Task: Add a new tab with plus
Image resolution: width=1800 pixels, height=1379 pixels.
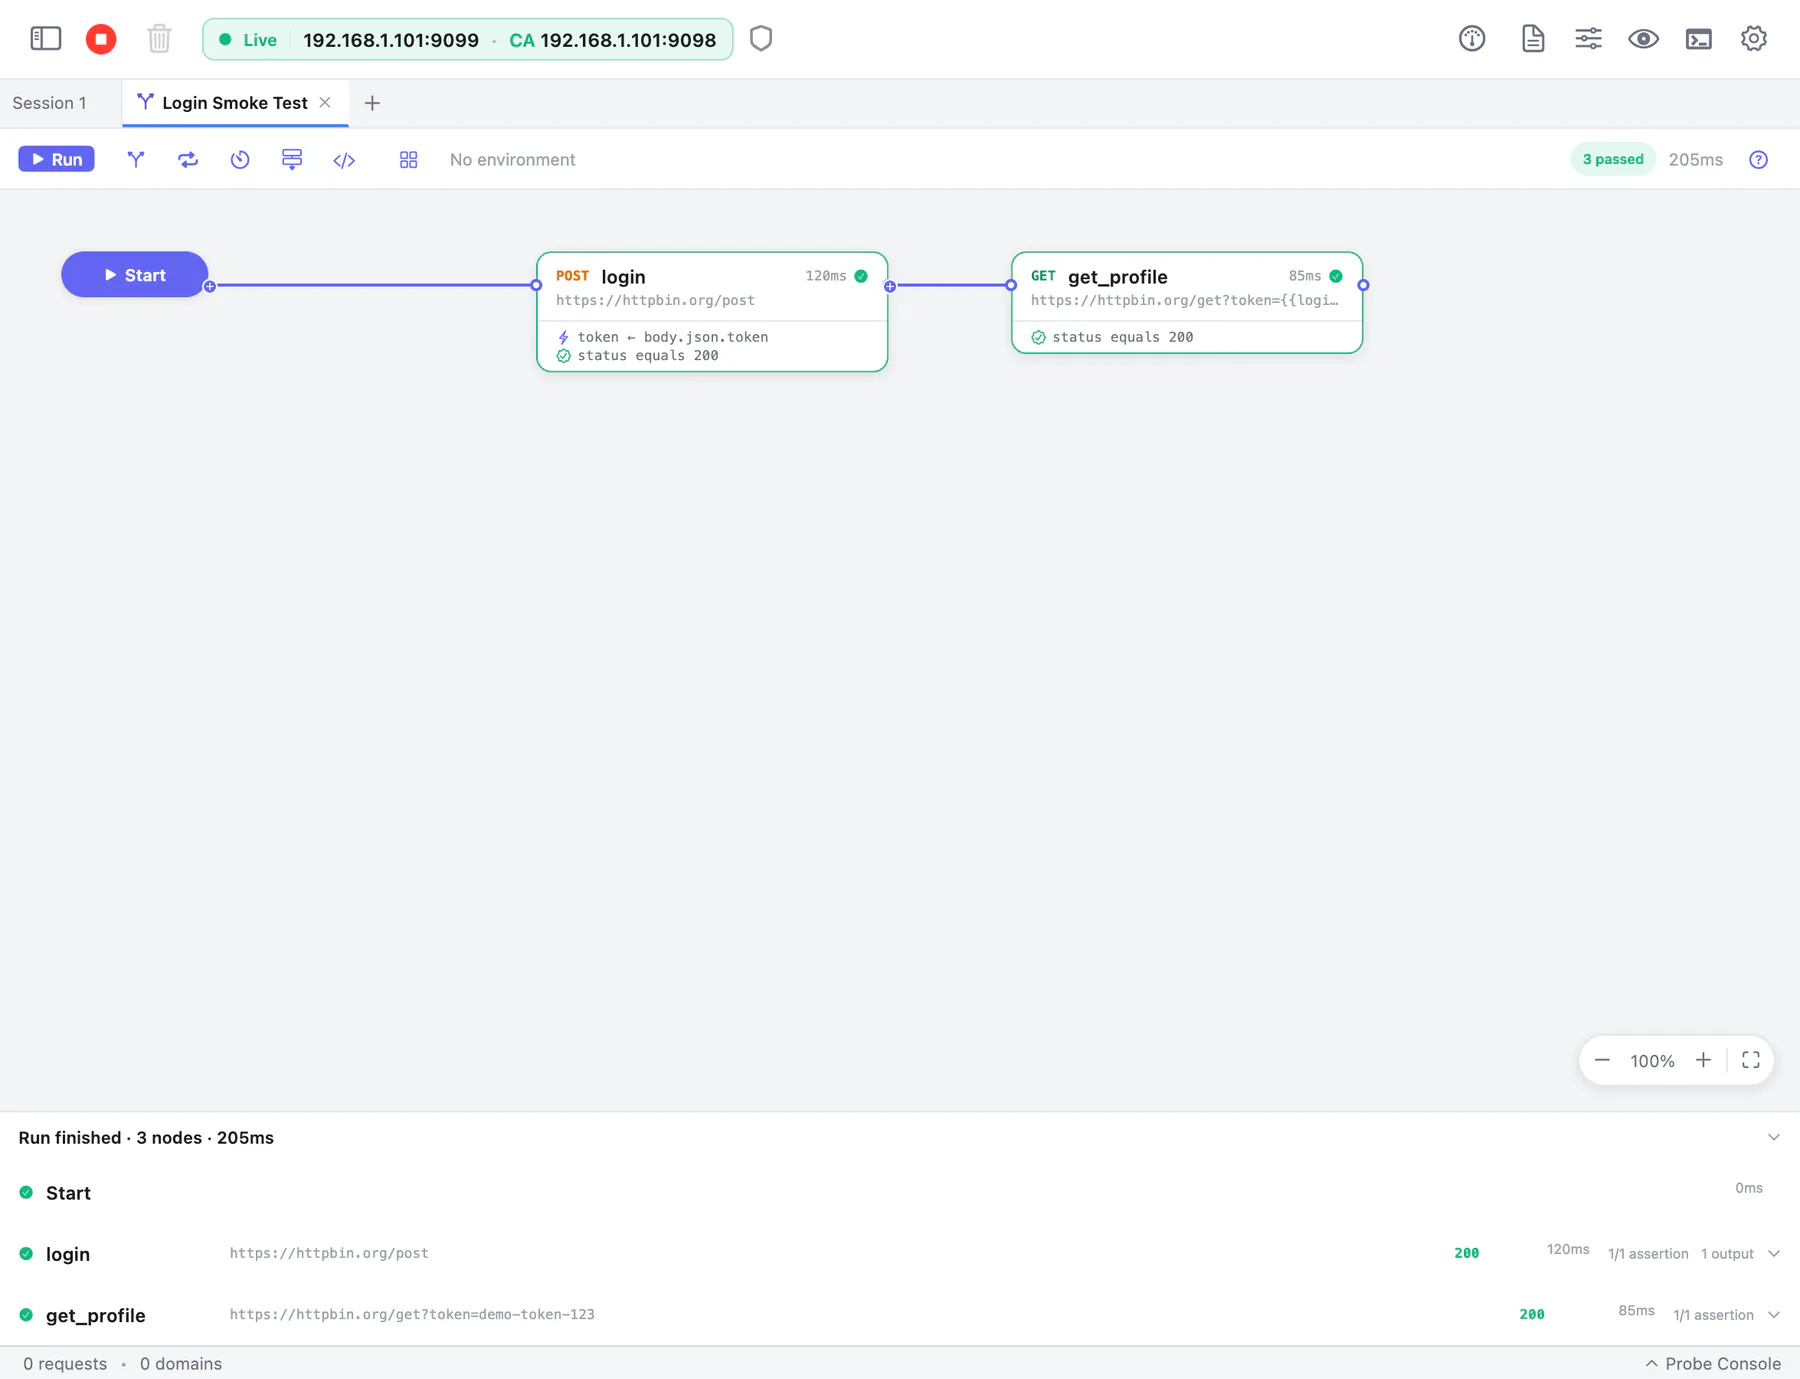Action: coord(372,103)
